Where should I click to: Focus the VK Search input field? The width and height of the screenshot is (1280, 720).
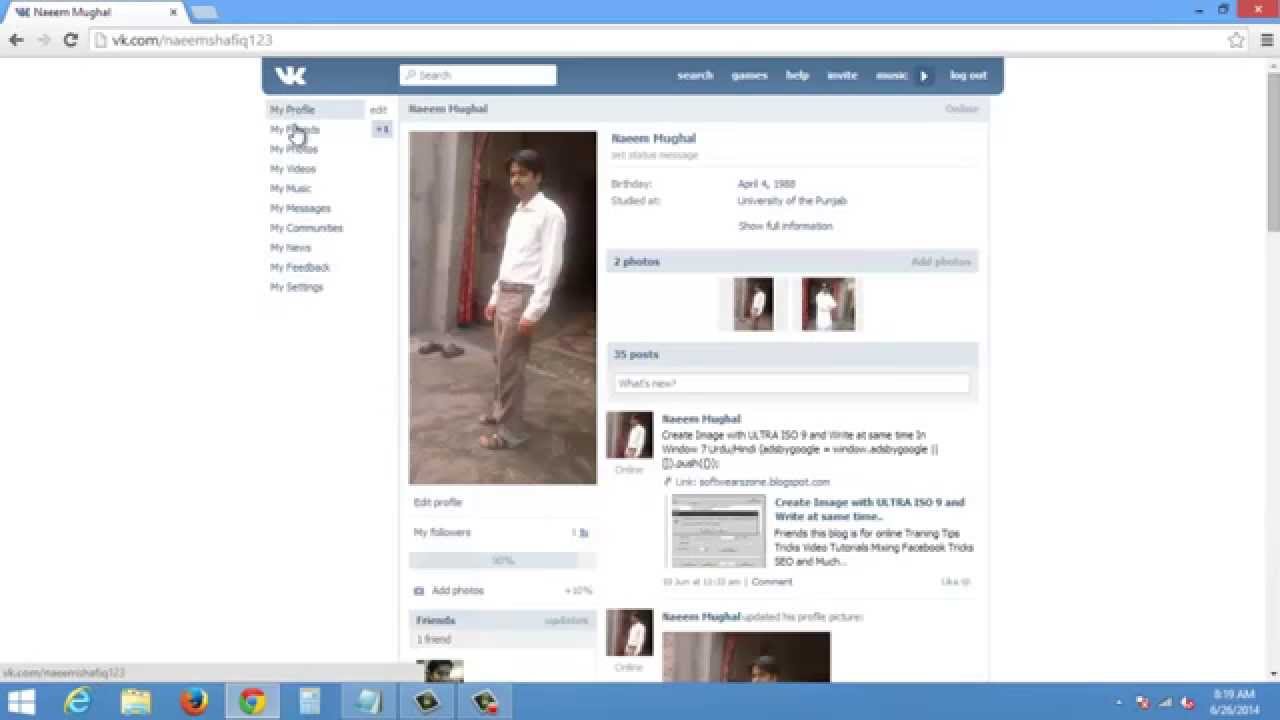click(x=478, y=75)
